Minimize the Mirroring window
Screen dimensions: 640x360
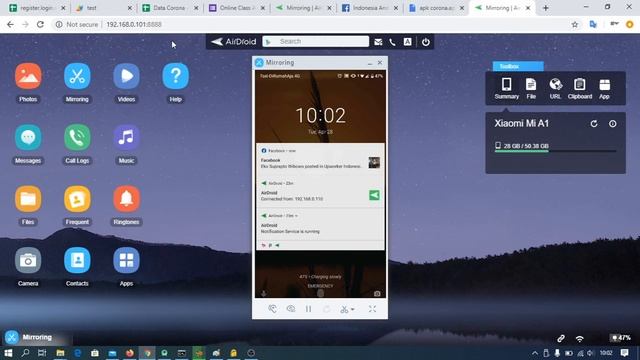click(370, 63)
